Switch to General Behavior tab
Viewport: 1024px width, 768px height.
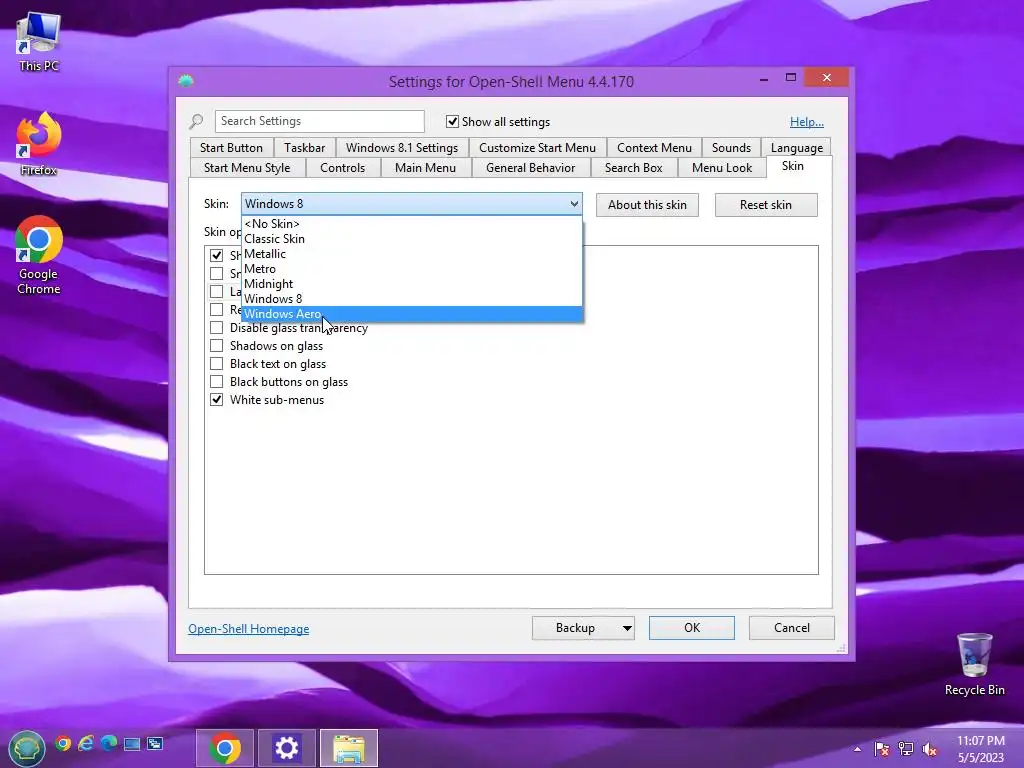click(530, 168)
